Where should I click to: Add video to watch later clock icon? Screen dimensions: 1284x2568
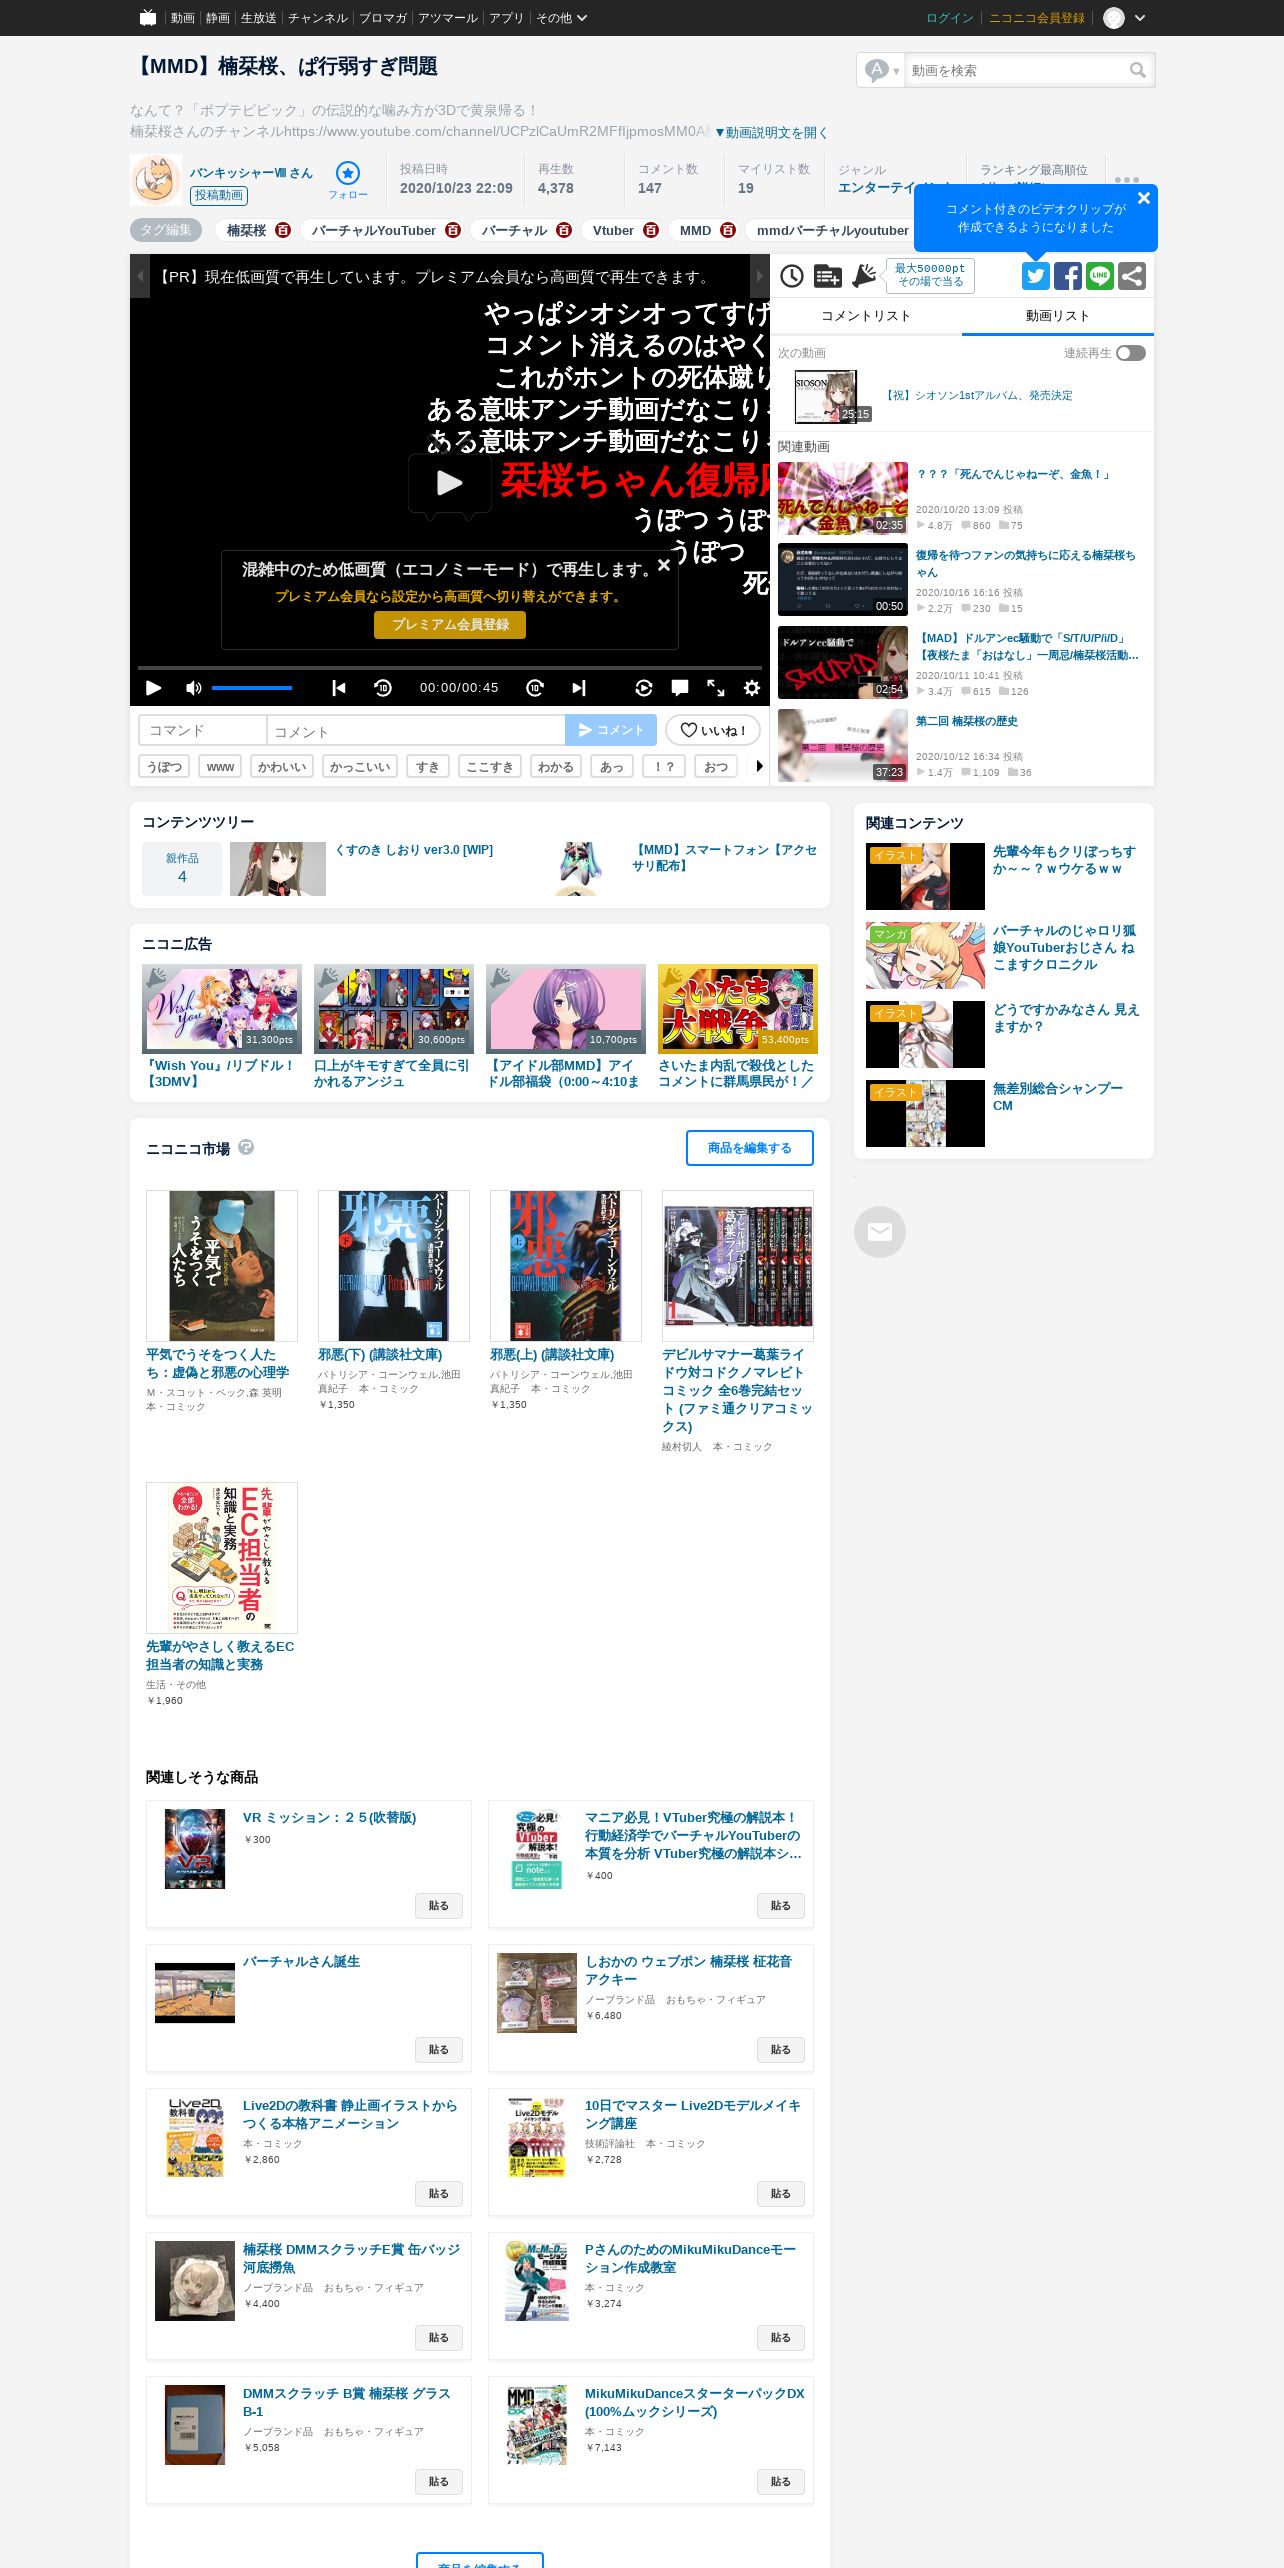[792, 276]
